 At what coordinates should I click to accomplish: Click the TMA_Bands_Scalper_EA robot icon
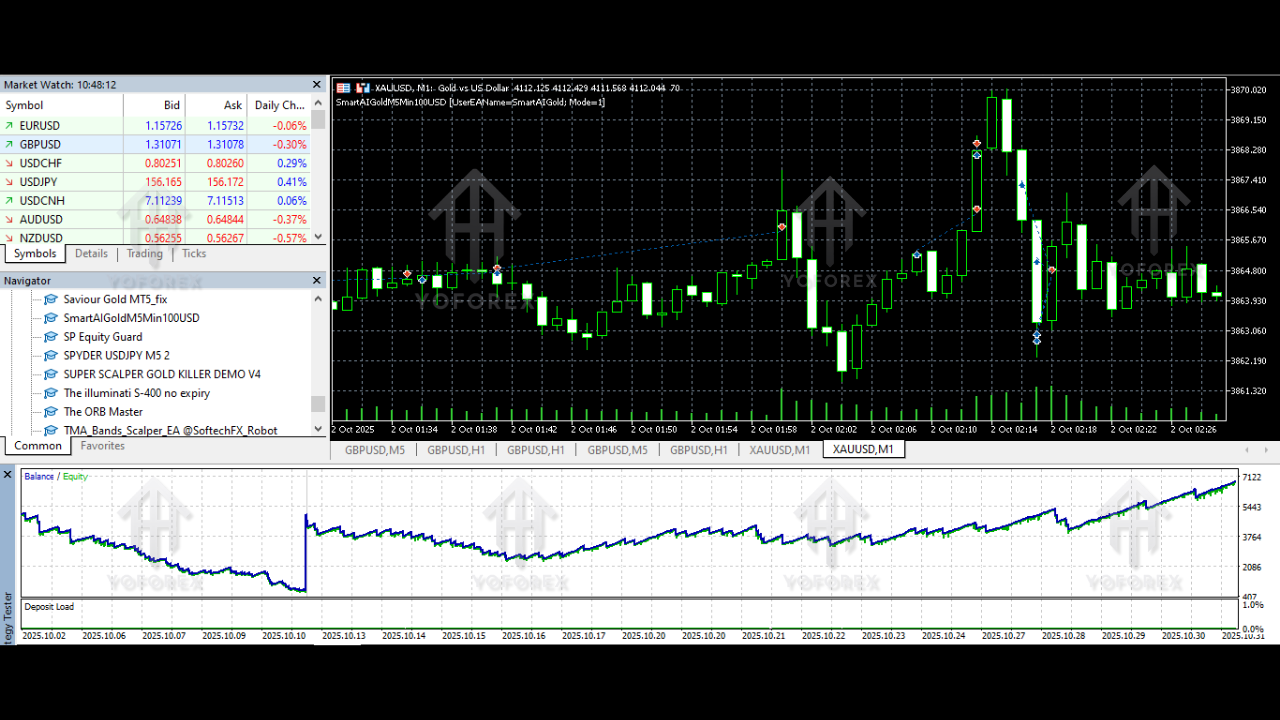[50, 430]
